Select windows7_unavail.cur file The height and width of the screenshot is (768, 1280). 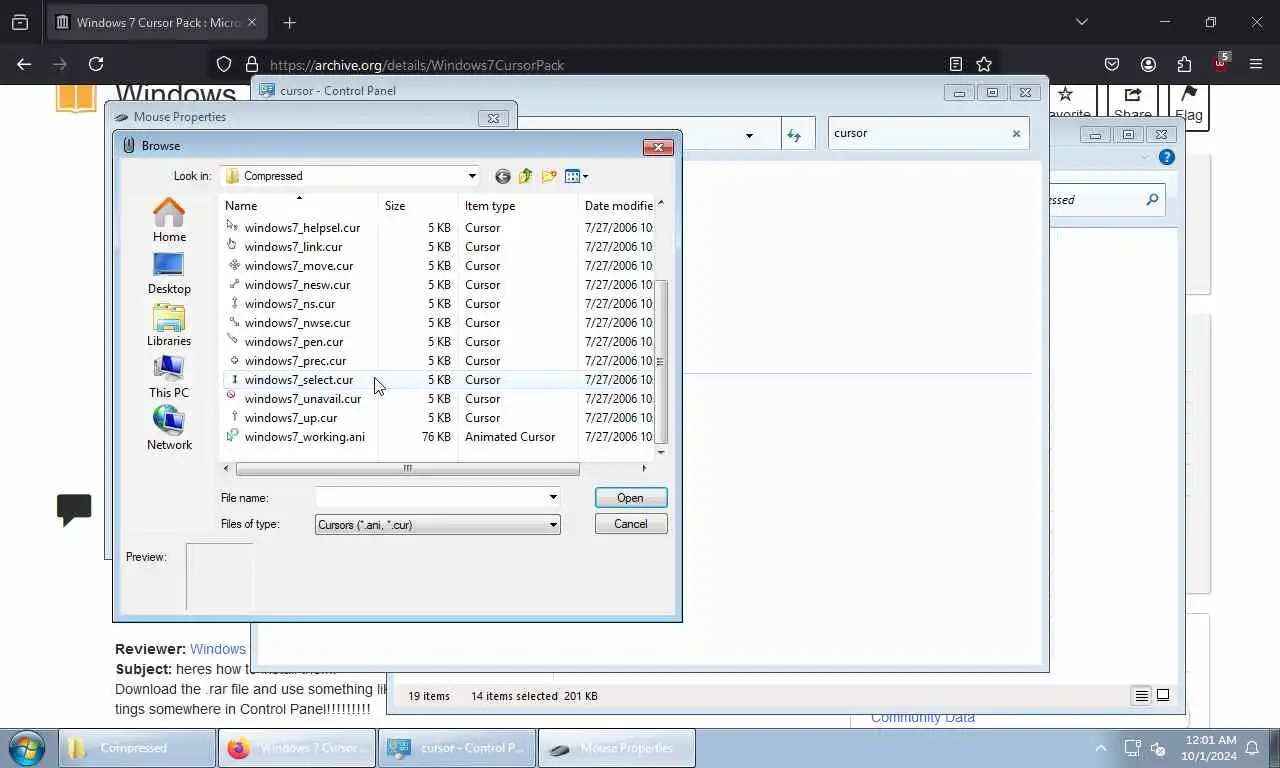coord(303,399)
